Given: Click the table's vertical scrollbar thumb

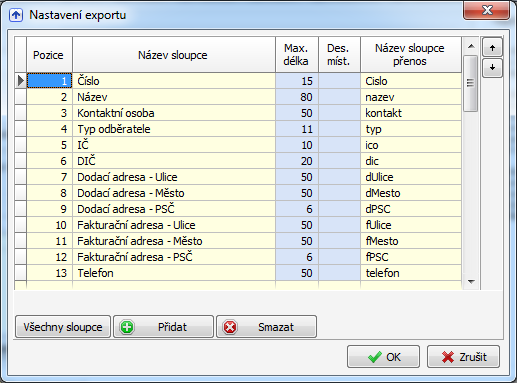Looking at the screenshot, I should click(x=471, y=83).
